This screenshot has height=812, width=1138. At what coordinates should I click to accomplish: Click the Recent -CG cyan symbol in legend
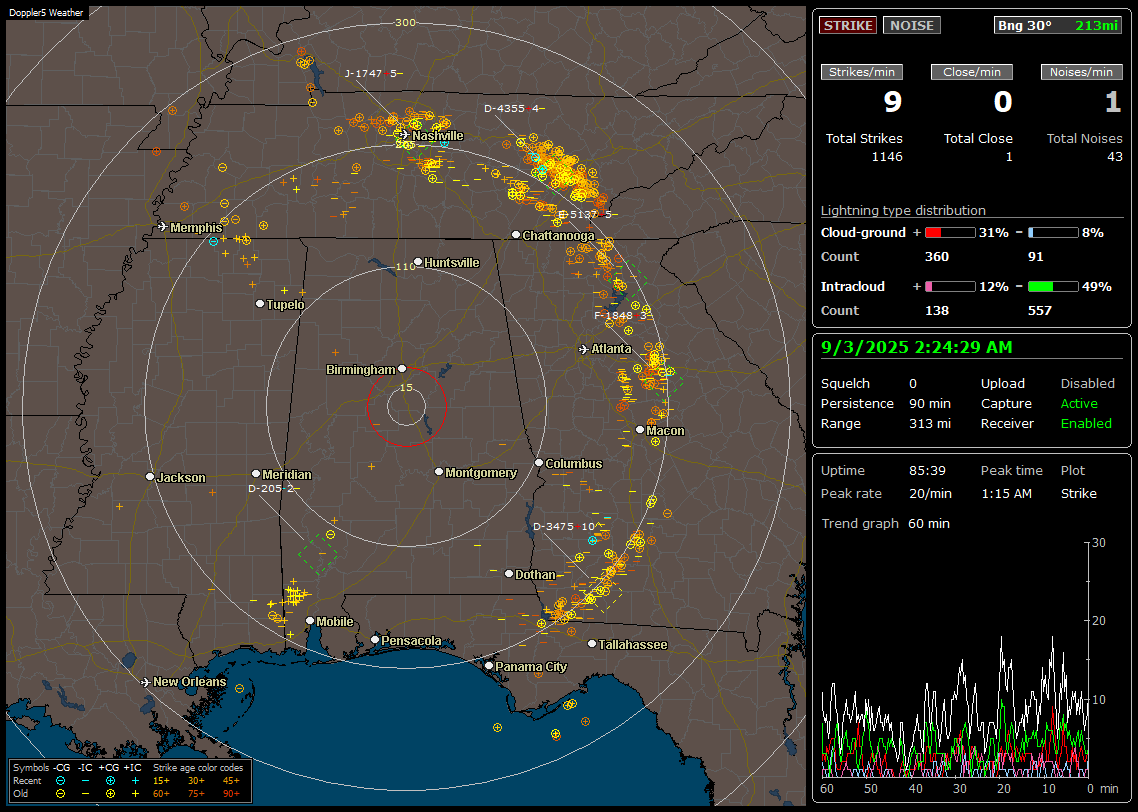point(60,781)
